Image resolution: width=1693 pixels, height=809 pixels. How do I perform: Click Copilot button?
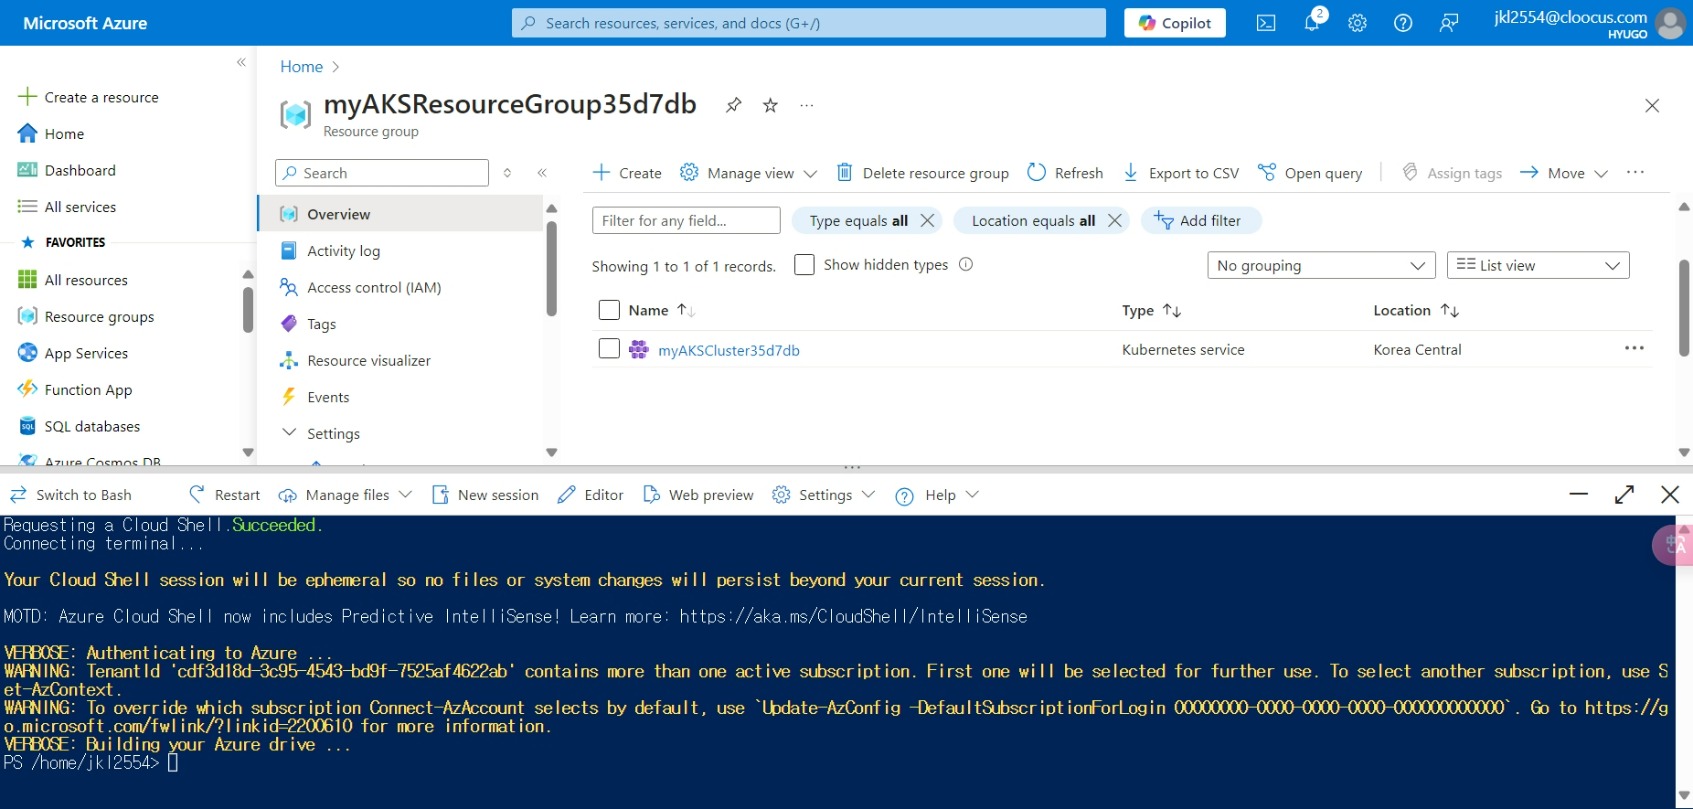tap(1175, 23)
